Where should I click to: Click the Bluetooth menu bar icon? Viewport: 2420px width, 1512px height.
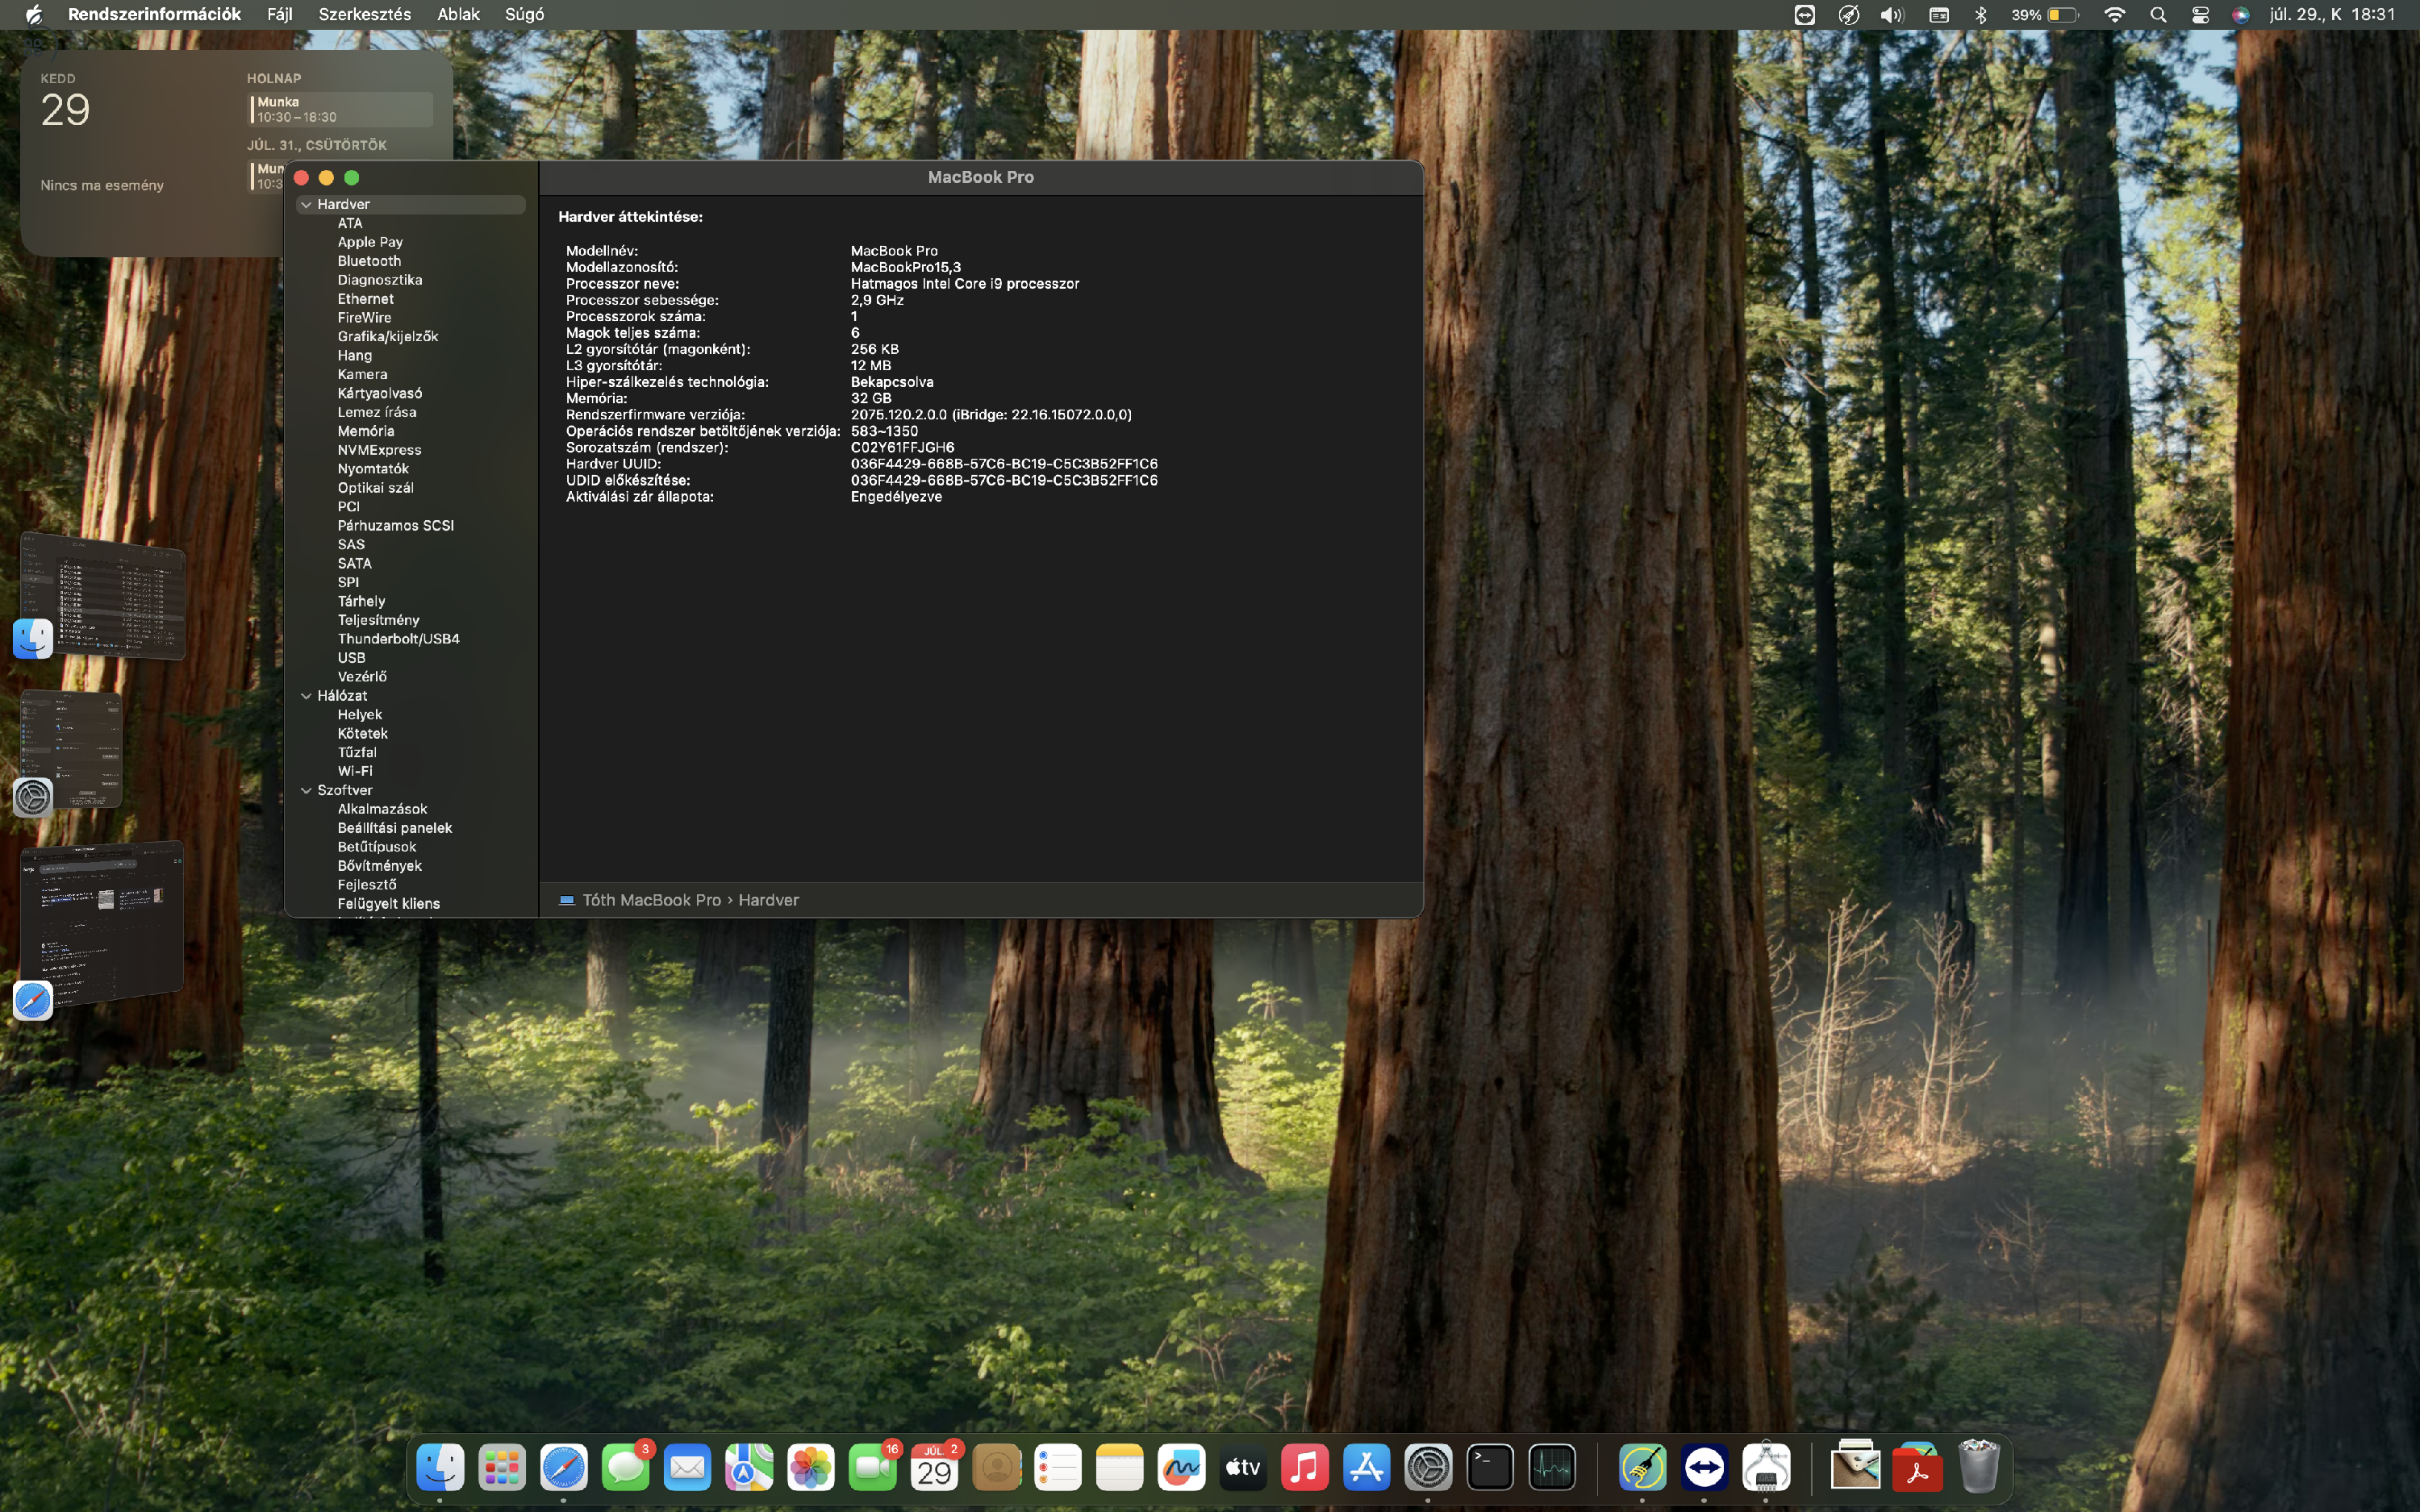pos(1981,15)
